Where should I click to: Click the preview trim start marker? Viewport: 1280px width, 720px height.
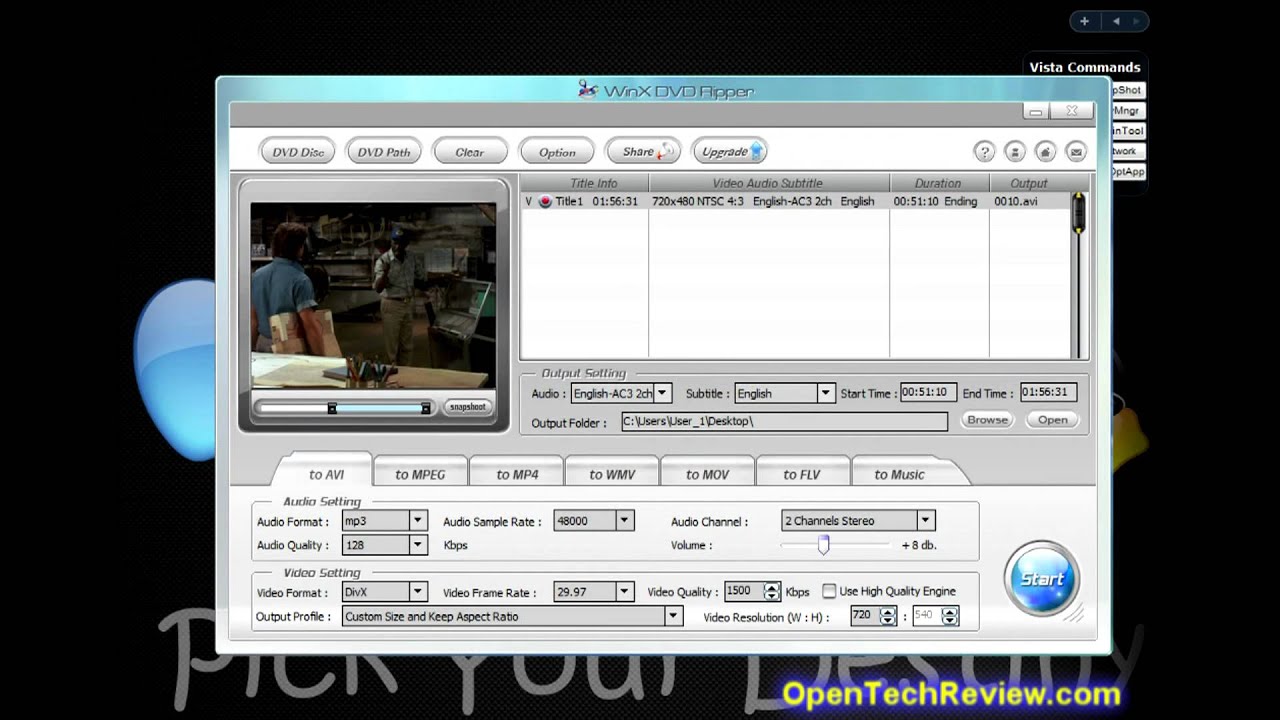click(332, 408)
